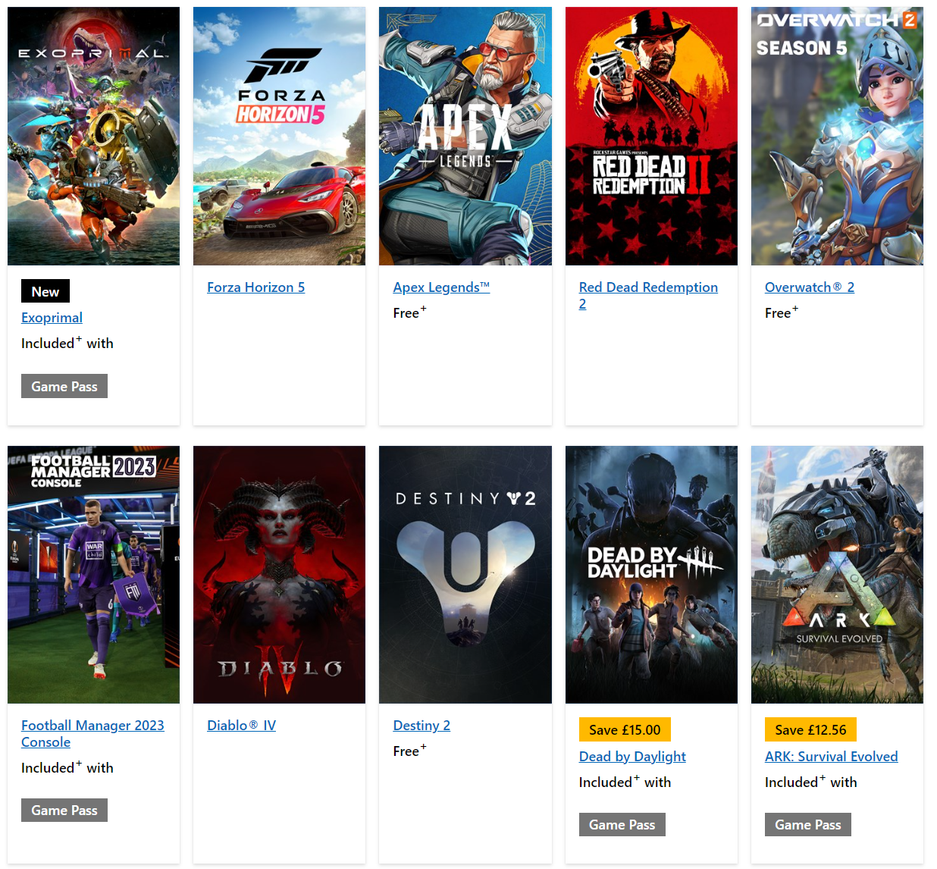Screen dimensions: 937x869
Task: Follow the Destiny 2 title link
Action: coord(421,726)
